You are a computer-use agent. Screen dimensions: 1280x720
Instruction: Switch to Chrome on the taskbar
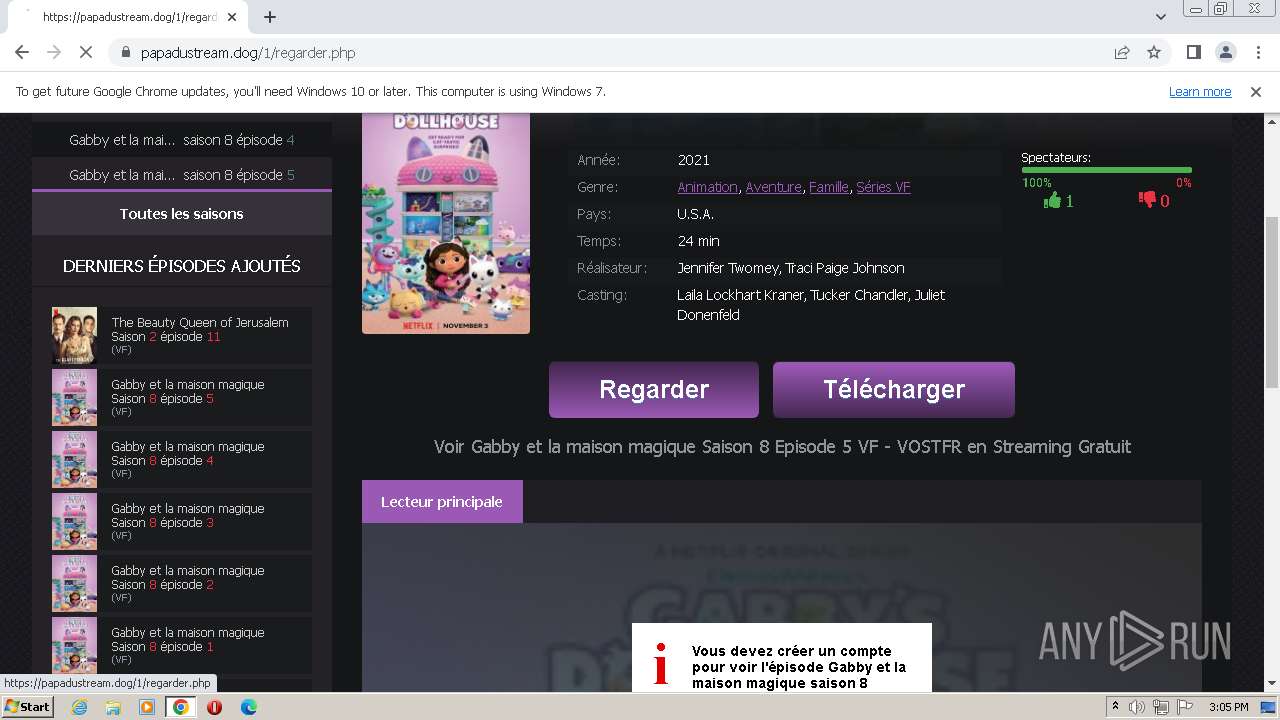[181, 707]
